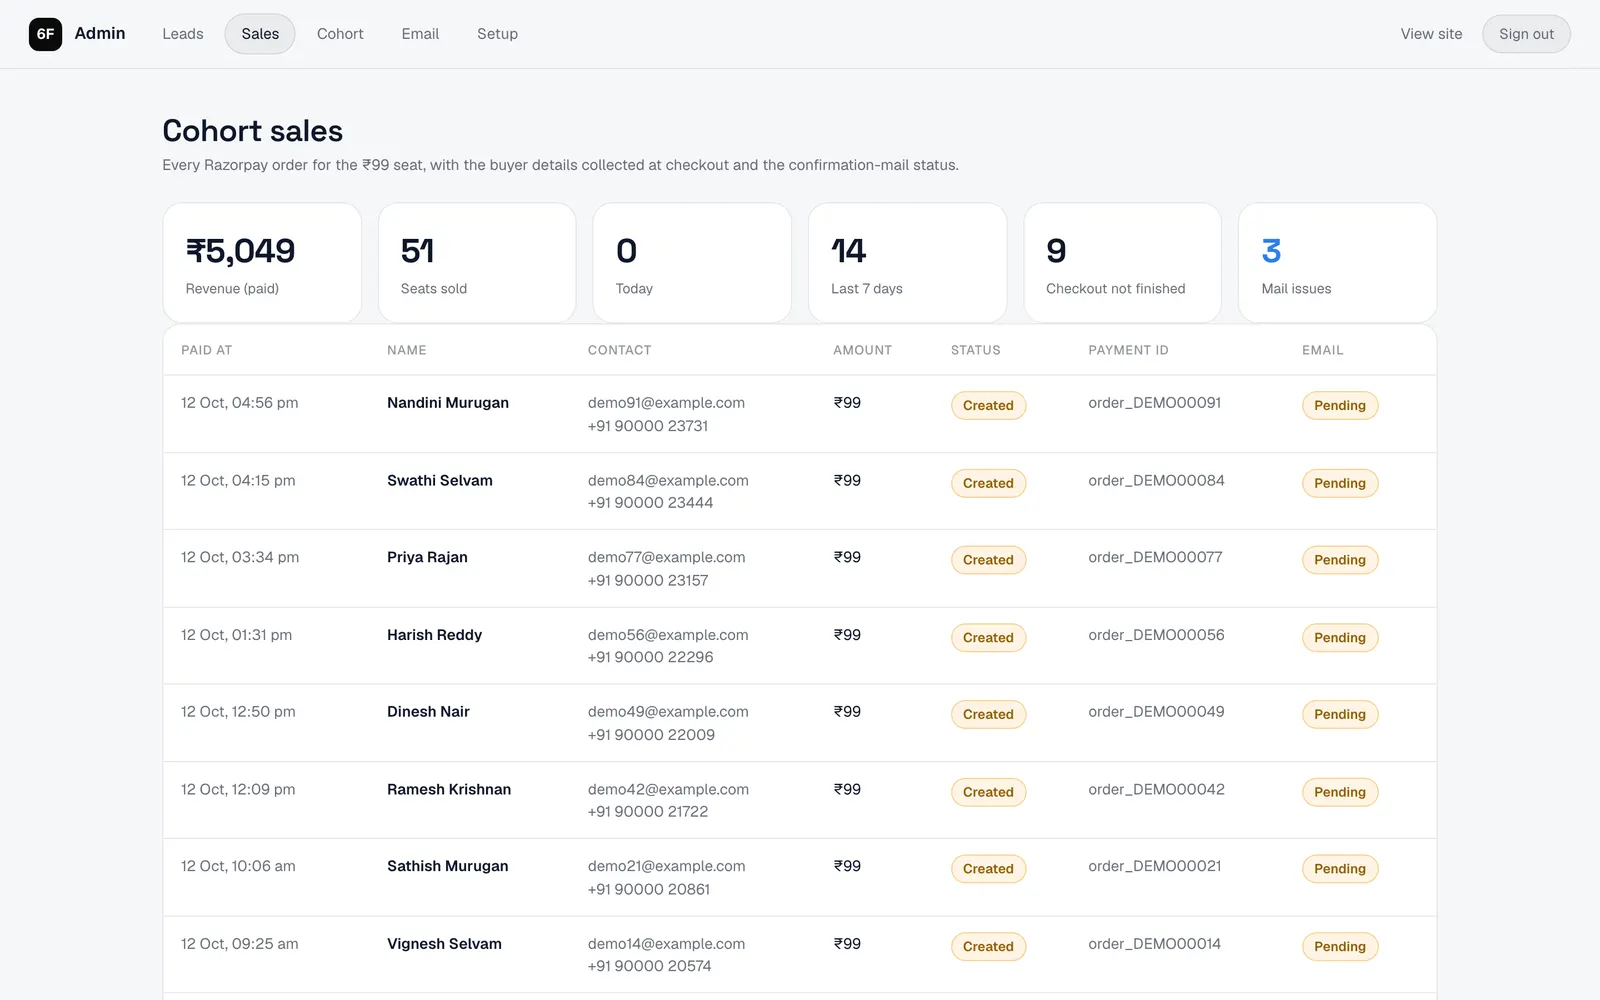This screenshot has height=1000, width=1600.
Task: Click the Pending badge for Ramesh Krishnan
Action: point(1340,792)
